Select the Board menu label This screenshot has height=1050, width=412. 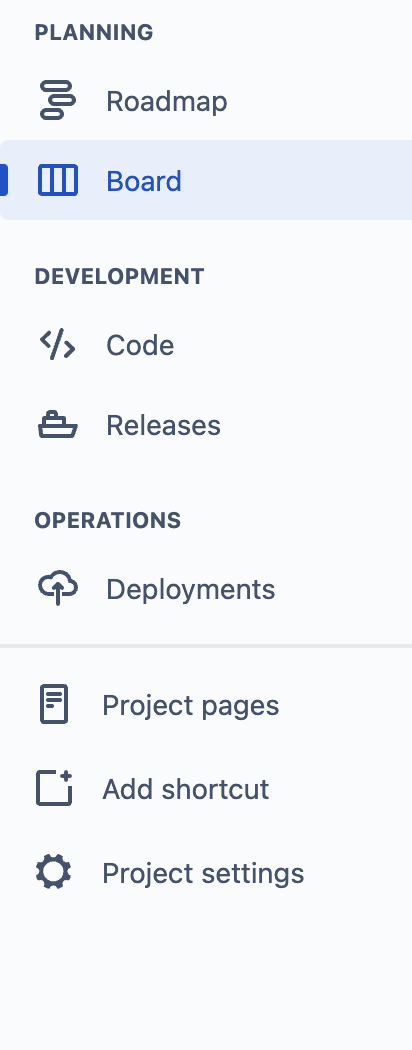[x=144, y=181]
